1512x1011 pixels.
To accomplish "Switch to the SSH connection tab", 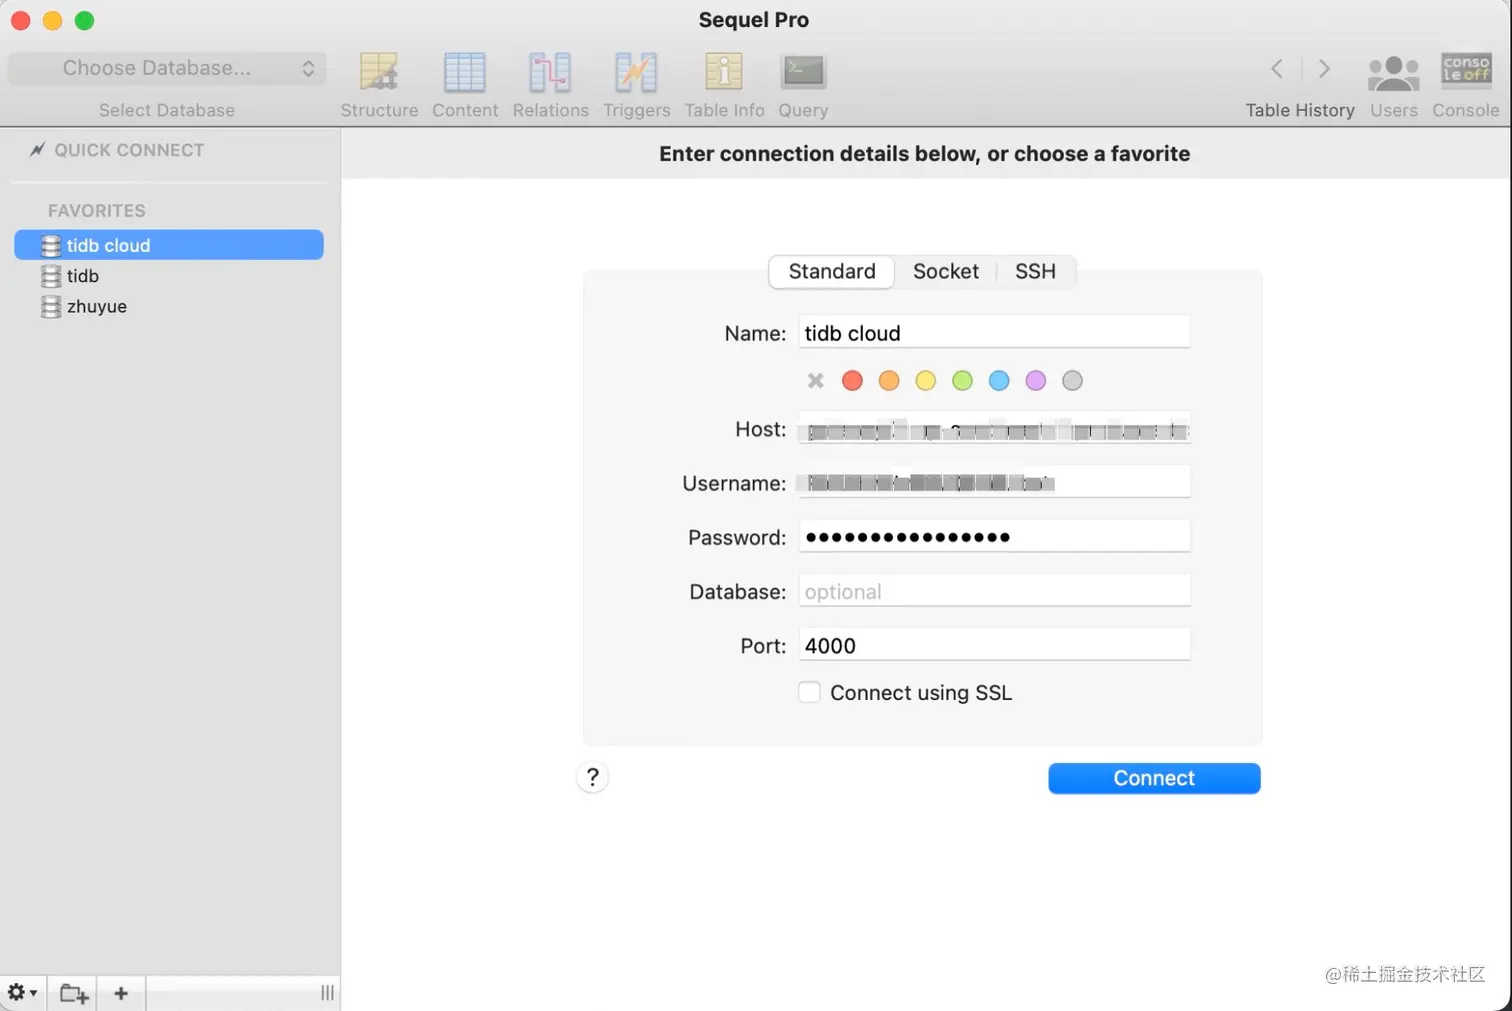I will point(1035,271).
